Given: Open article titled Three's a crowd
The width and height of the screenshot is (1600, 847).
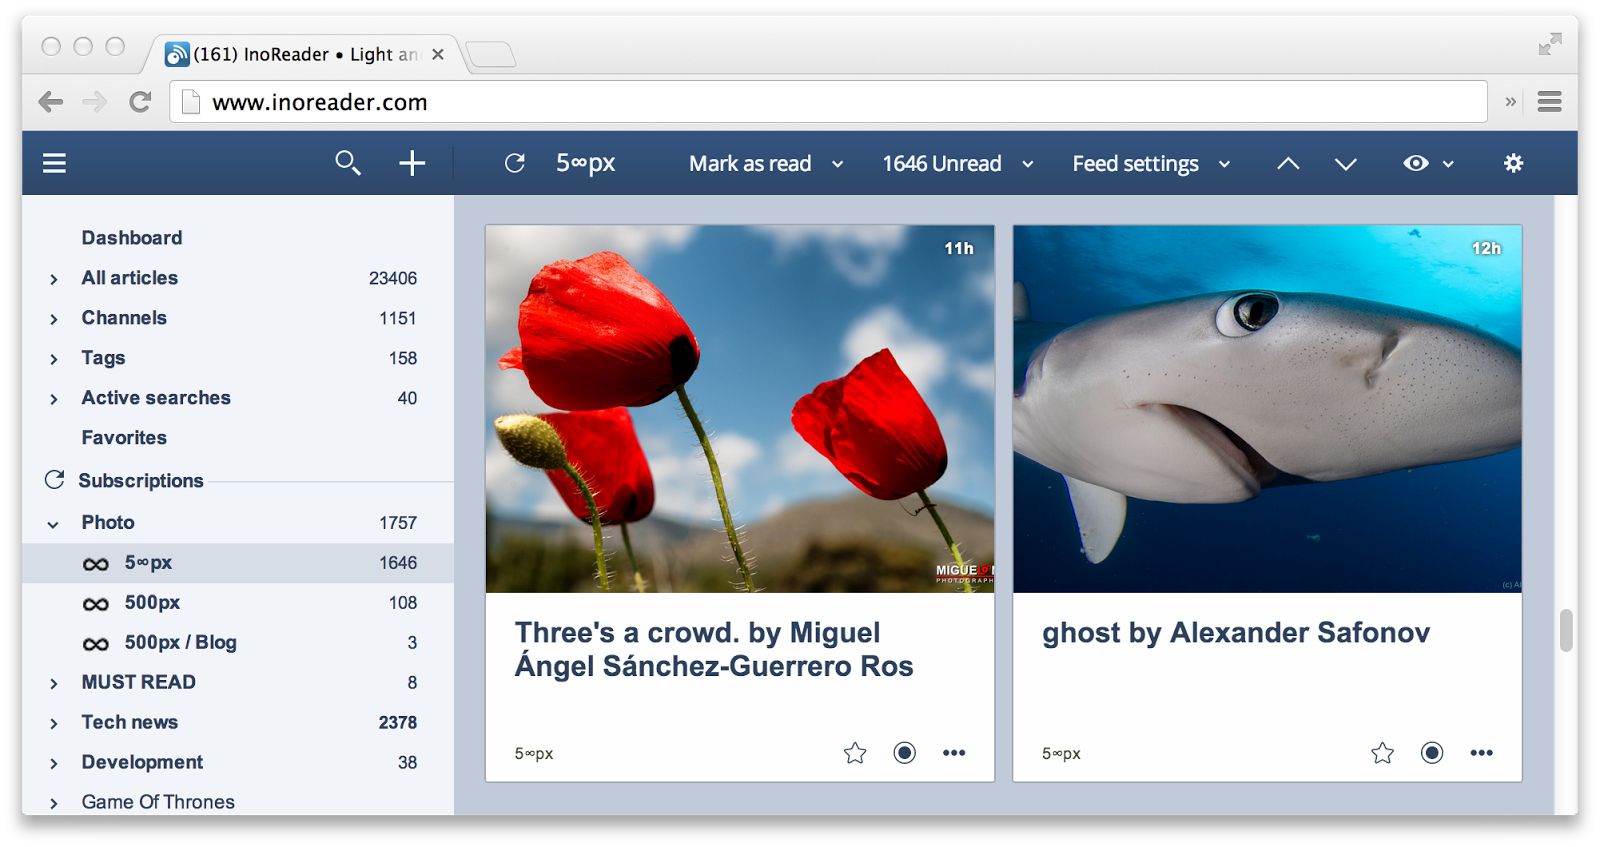Looking at the screenshot, I should [714, 649].
